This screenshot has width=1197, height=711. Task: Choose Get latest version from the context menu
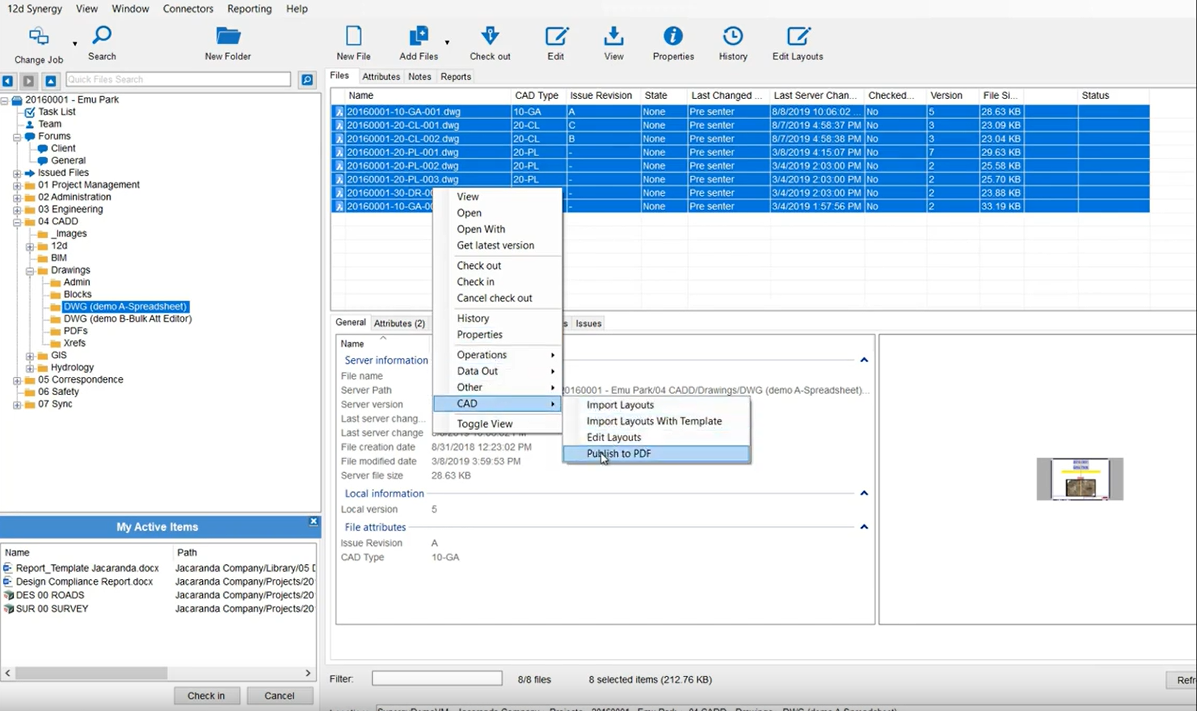(495, 245)
